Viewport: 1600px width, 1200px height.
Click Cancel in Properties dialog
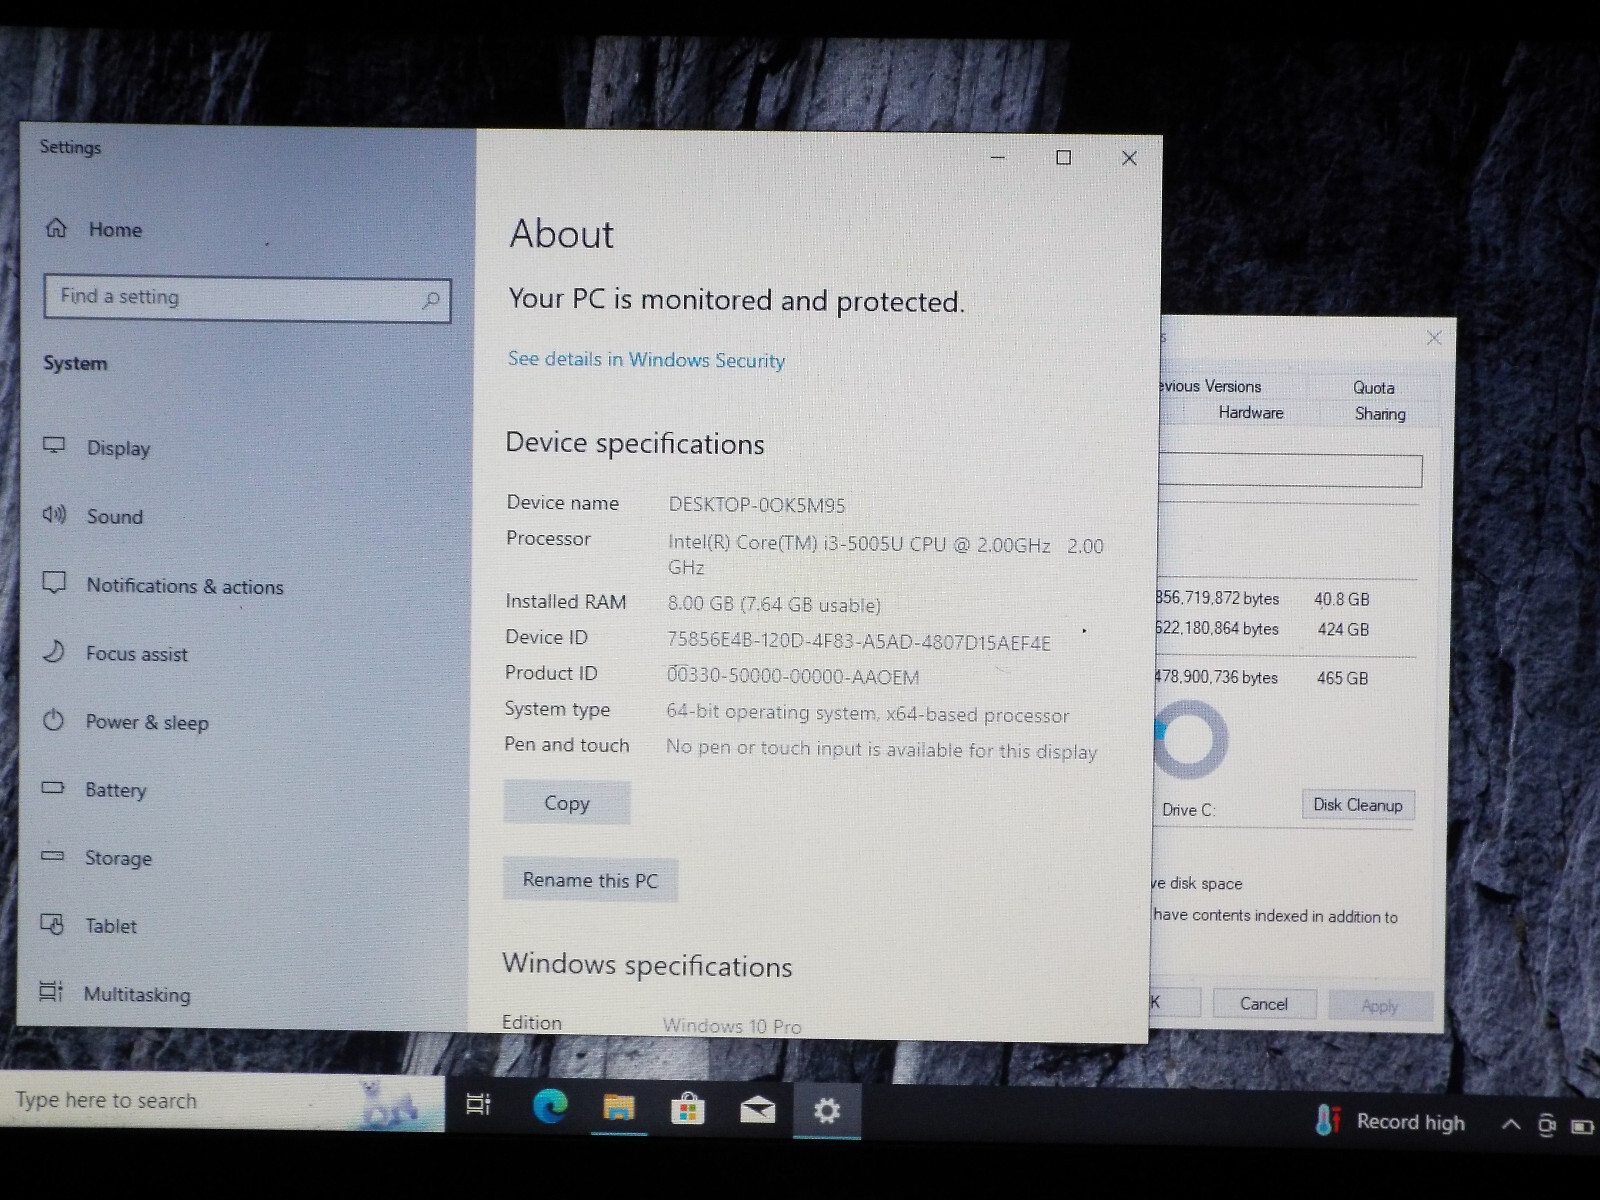(1264, 1003)
